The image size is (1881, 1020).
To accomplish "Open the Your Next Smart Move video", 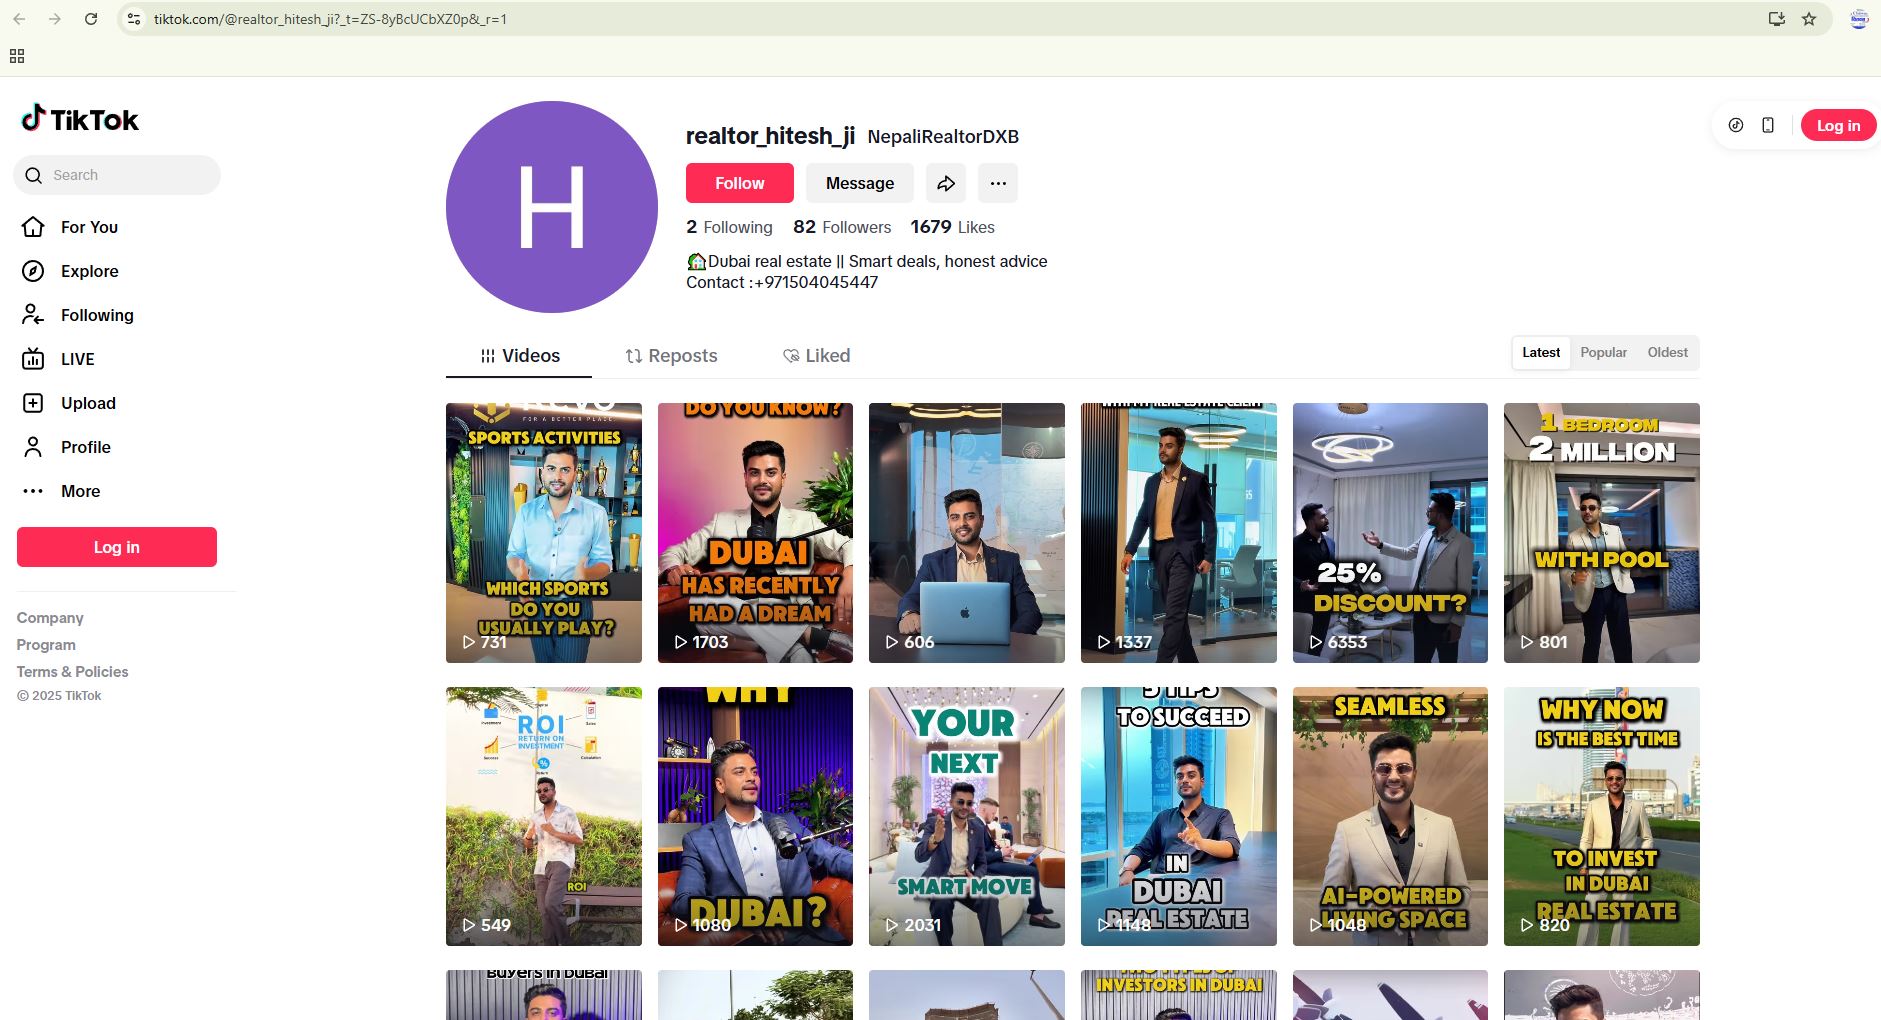I will tap(967, 816).
